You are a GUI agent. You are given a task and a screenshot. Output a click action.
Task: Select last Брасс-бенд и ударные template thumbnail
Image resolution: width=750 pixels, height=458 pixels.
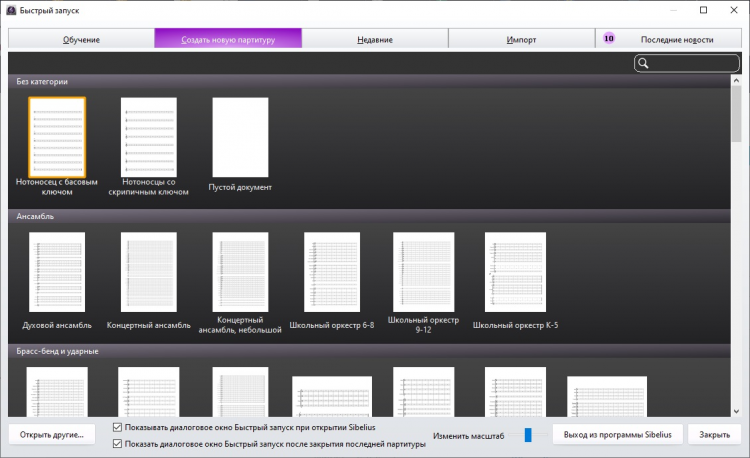(607, 396)
